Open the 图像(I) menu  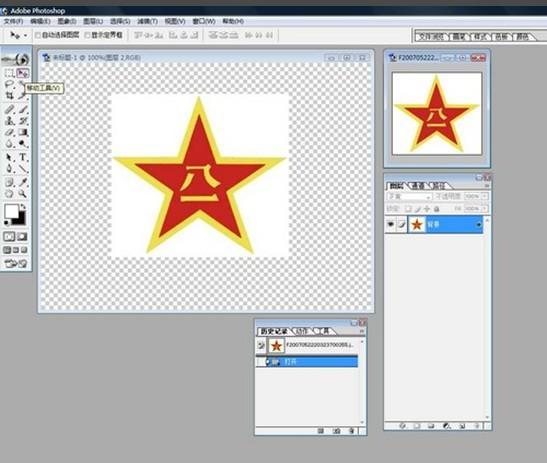(x=67, y=21)
